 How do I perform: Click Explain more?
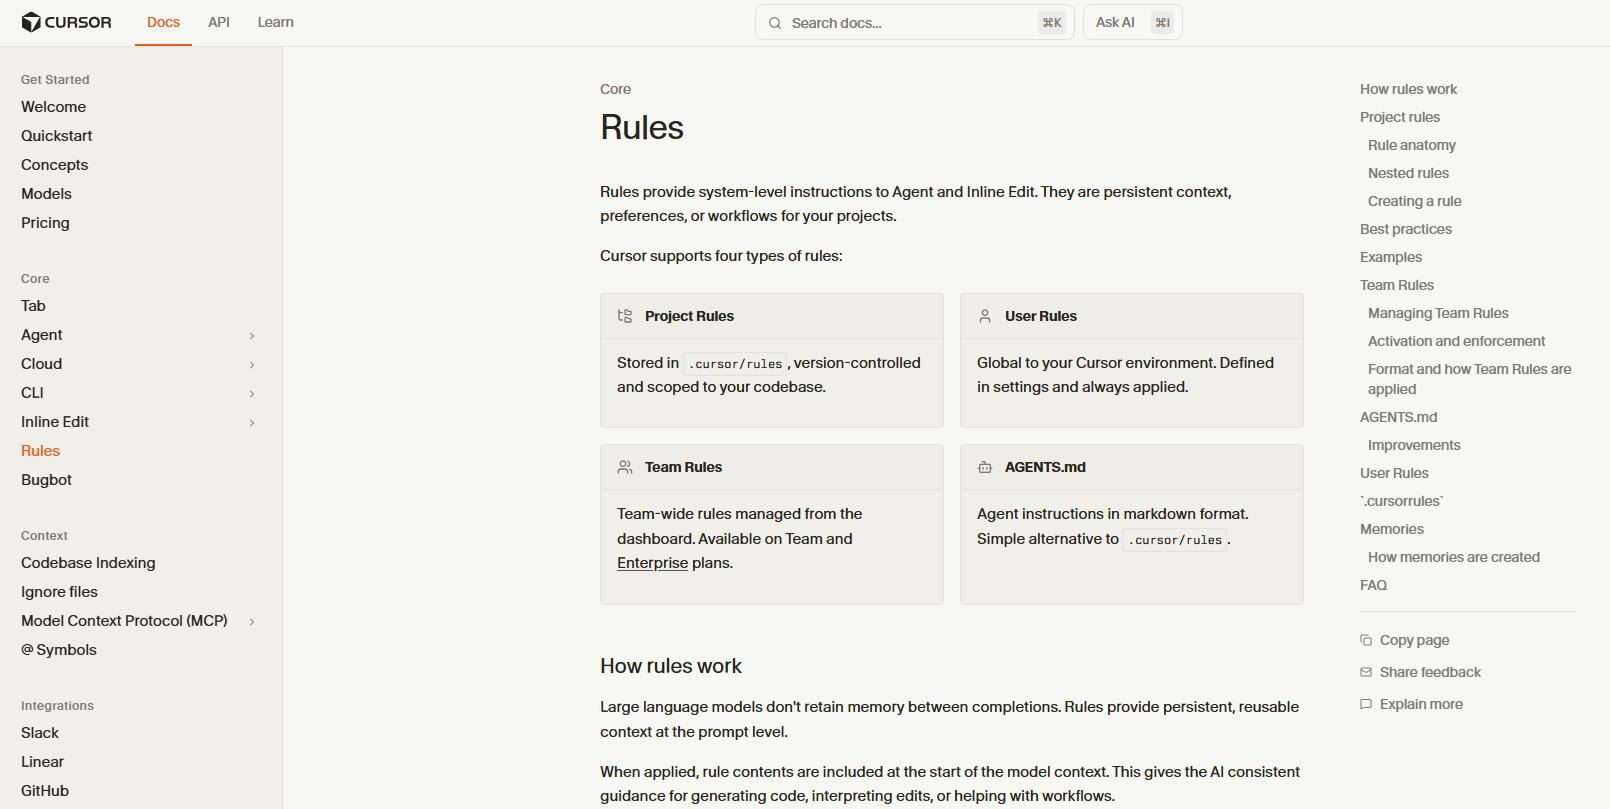tap(1411, 704)
